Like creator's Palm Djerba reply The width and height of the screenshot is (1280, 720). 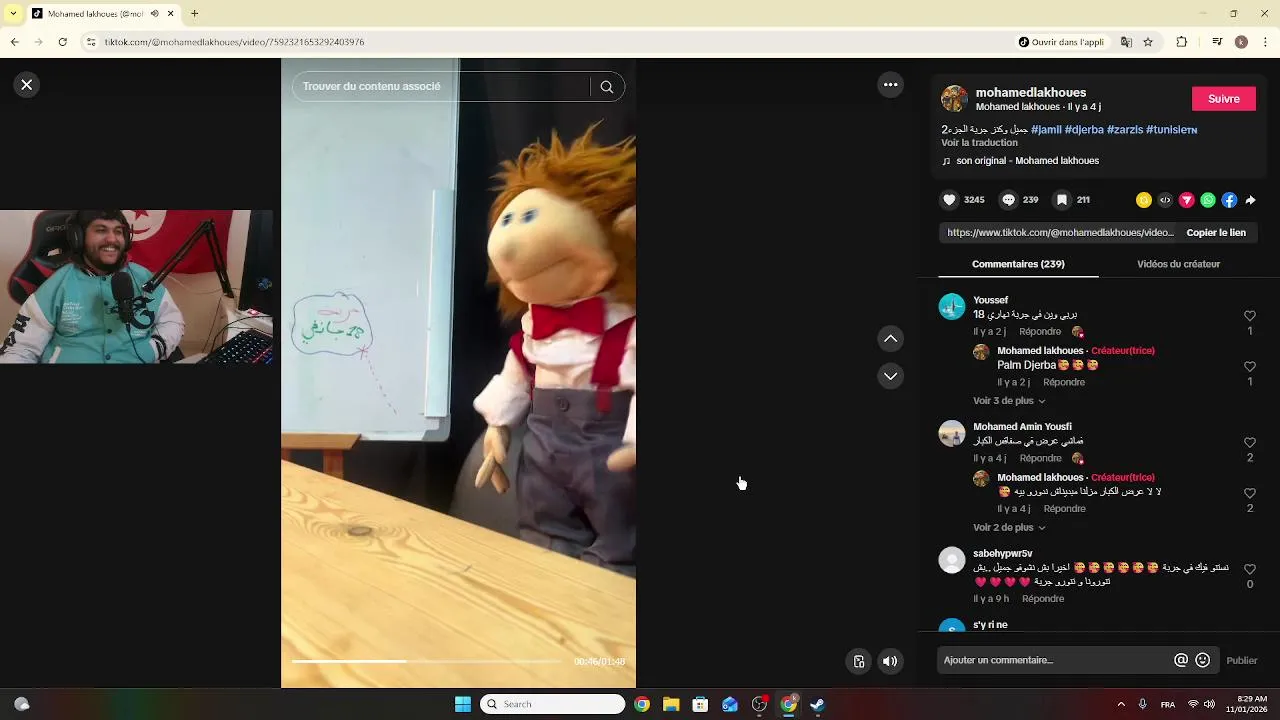[1249, 367]
